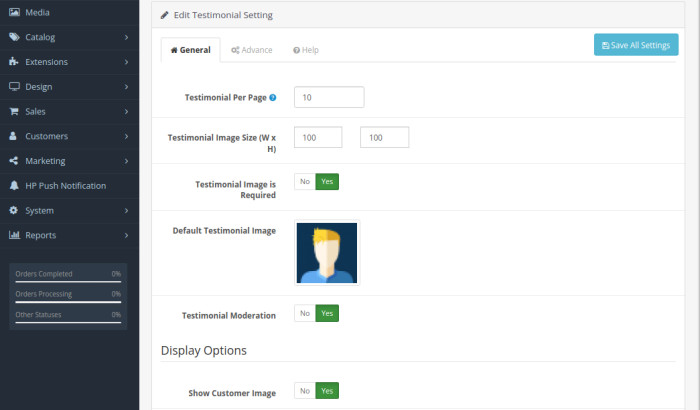Expand the Reports menu chevron
The width and height of the screenshot is (700, 410).
(x=126, y=235)
